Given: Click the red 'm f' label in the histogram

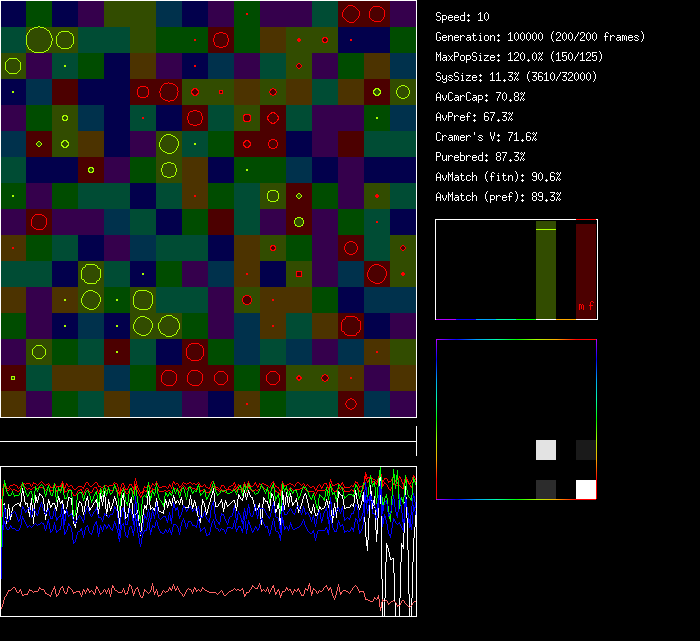Looking at the screenshot, I should pos(585,306).
